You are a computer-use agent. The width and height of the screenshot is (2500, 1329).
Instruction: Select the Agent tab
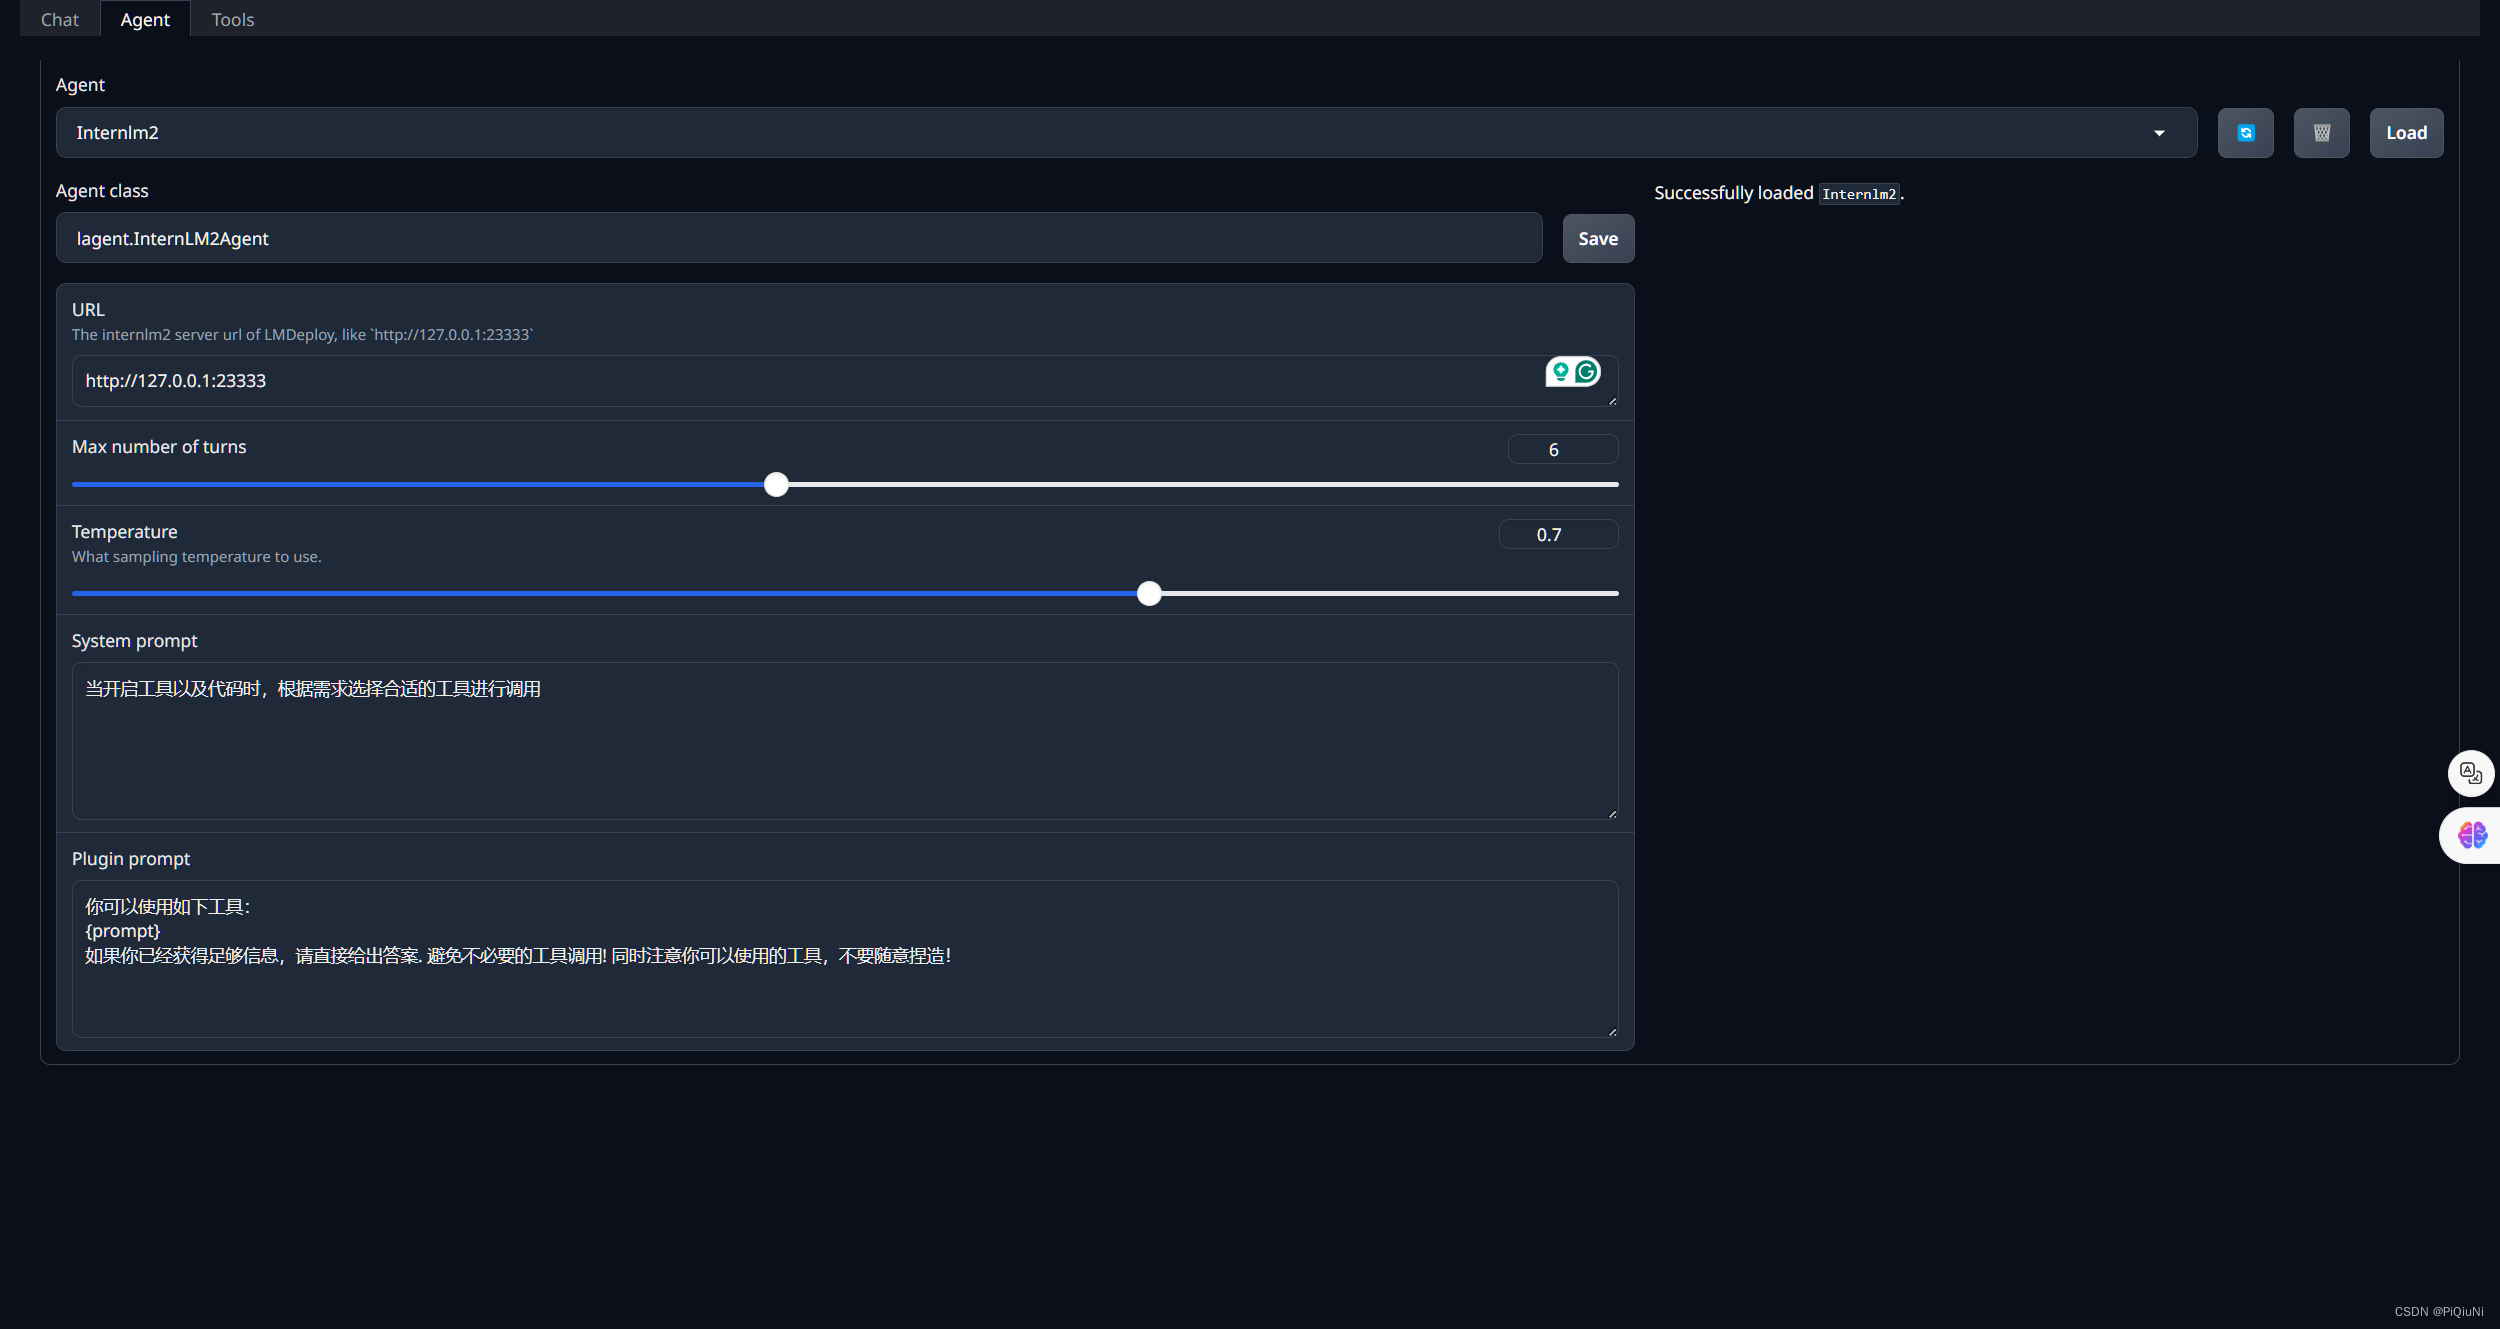tap(145, 20)
